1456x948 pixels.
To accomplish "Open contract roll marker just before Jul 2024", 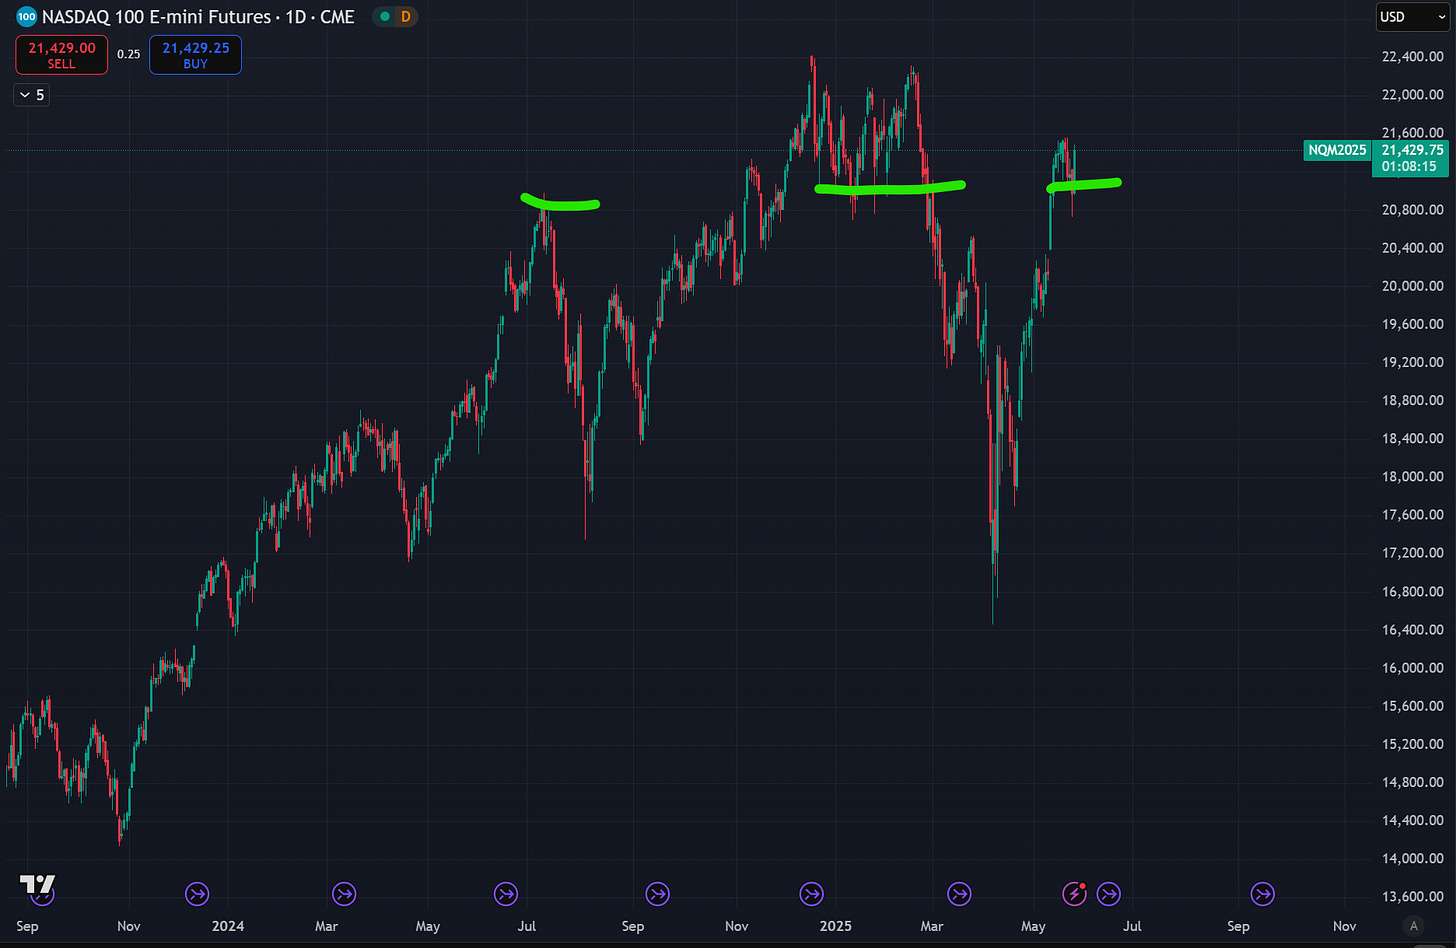I will (x=506, y=894).
